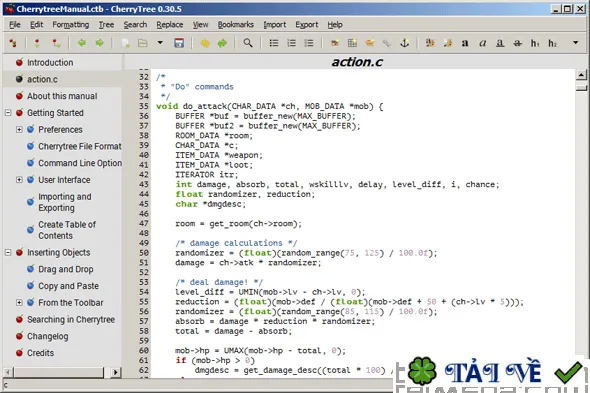Insert an anchor via anchor icon
This screenshot has width=590, height=393.
pos(404,43)
